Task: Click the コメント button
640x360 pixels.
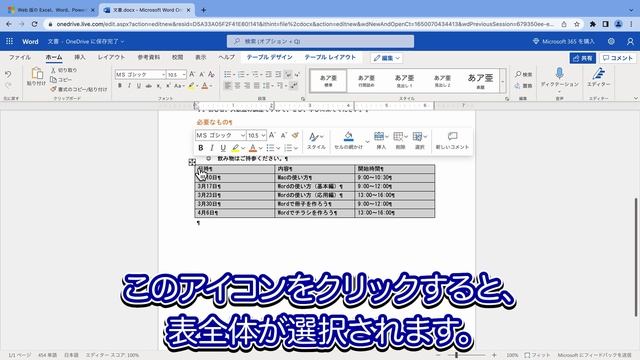Action: click(618, 58)
